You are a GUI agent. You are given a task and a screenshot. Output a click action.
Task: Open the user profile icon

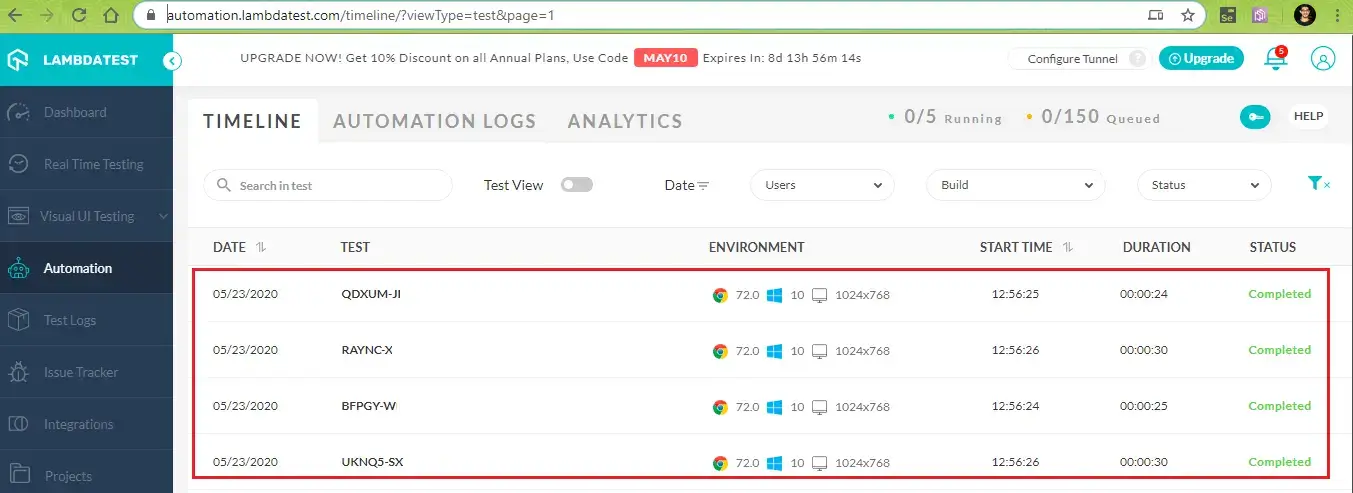pyautogui.click(x=1322, y=59)
